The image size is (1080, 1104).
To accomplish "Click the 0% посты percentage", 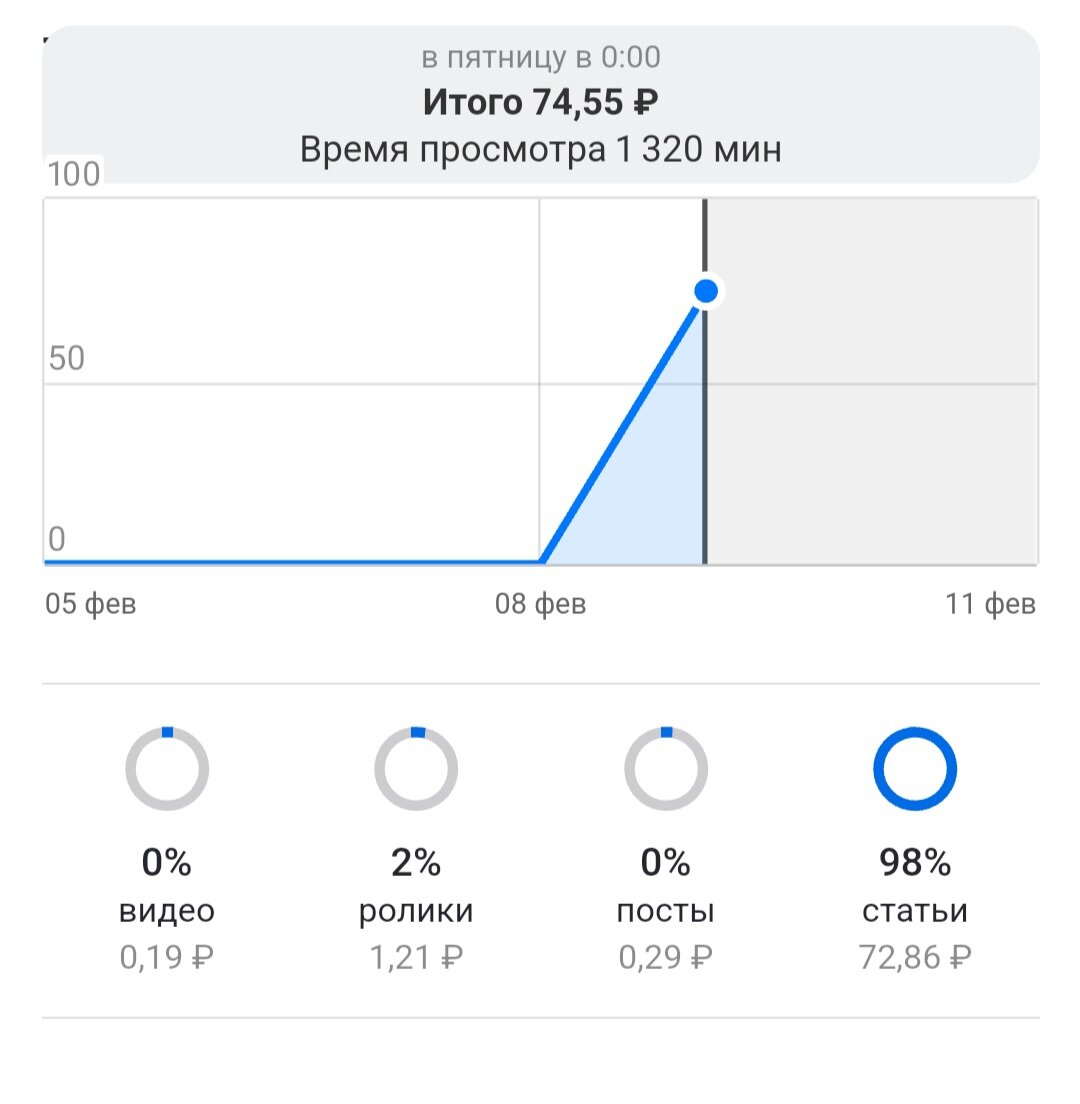I will pyautogui.click(x=666, y=862).
